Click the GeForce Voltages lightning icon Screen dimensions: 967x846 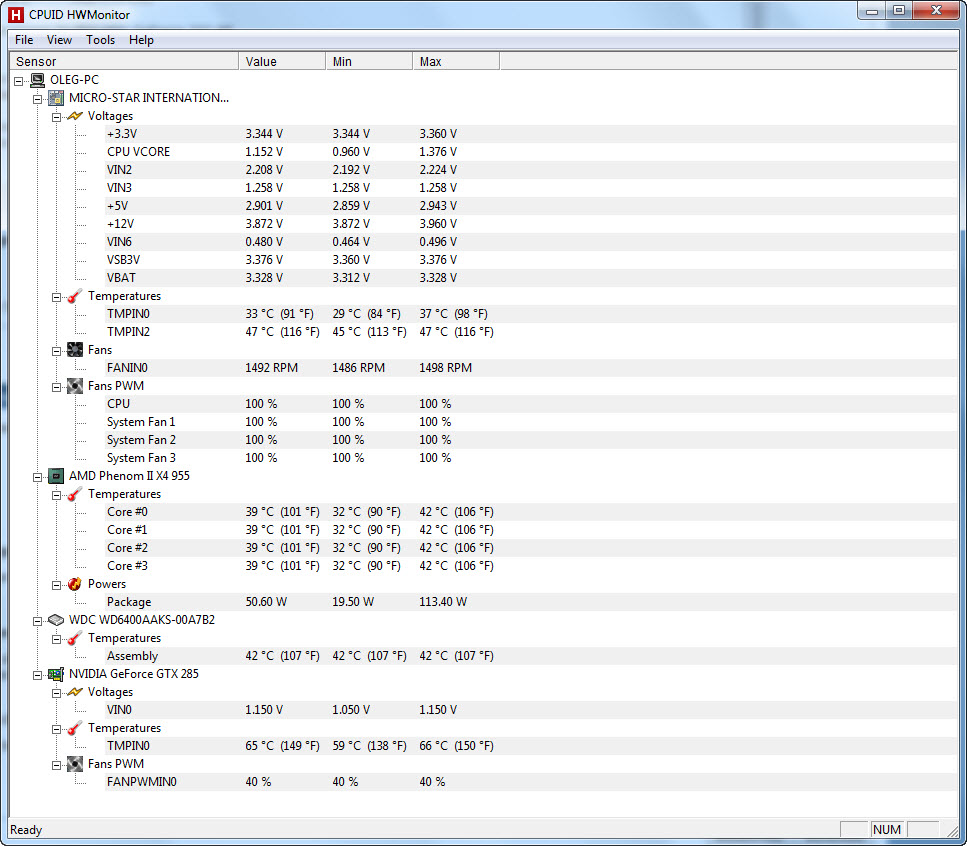(75, 692)
